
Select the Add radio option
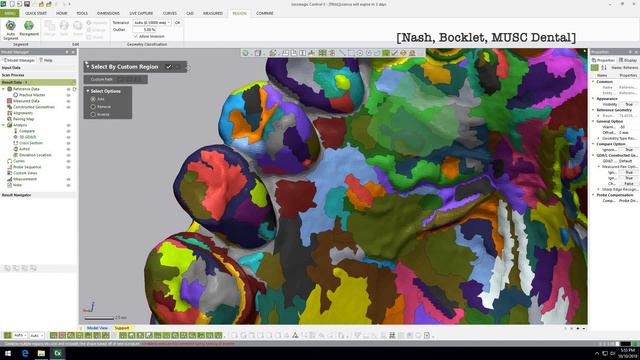[93, 99]
